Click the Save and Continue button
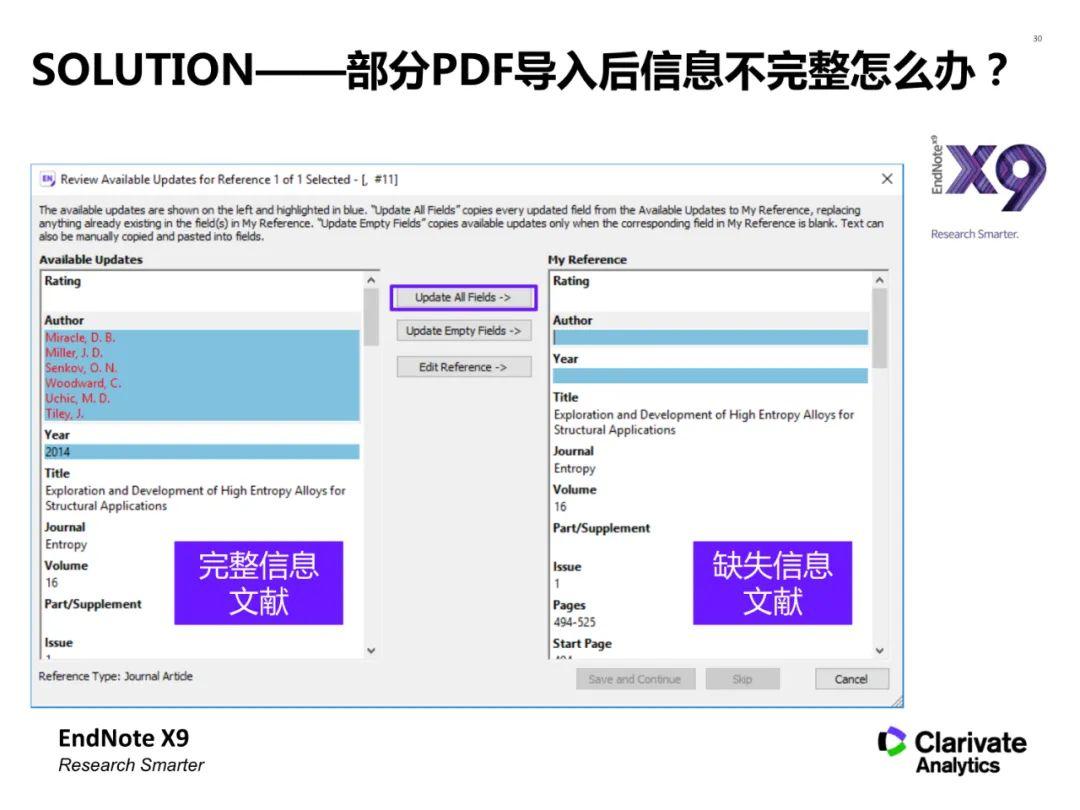Image resolution: width=1080 pixels, height=810 pixels. 636,679
